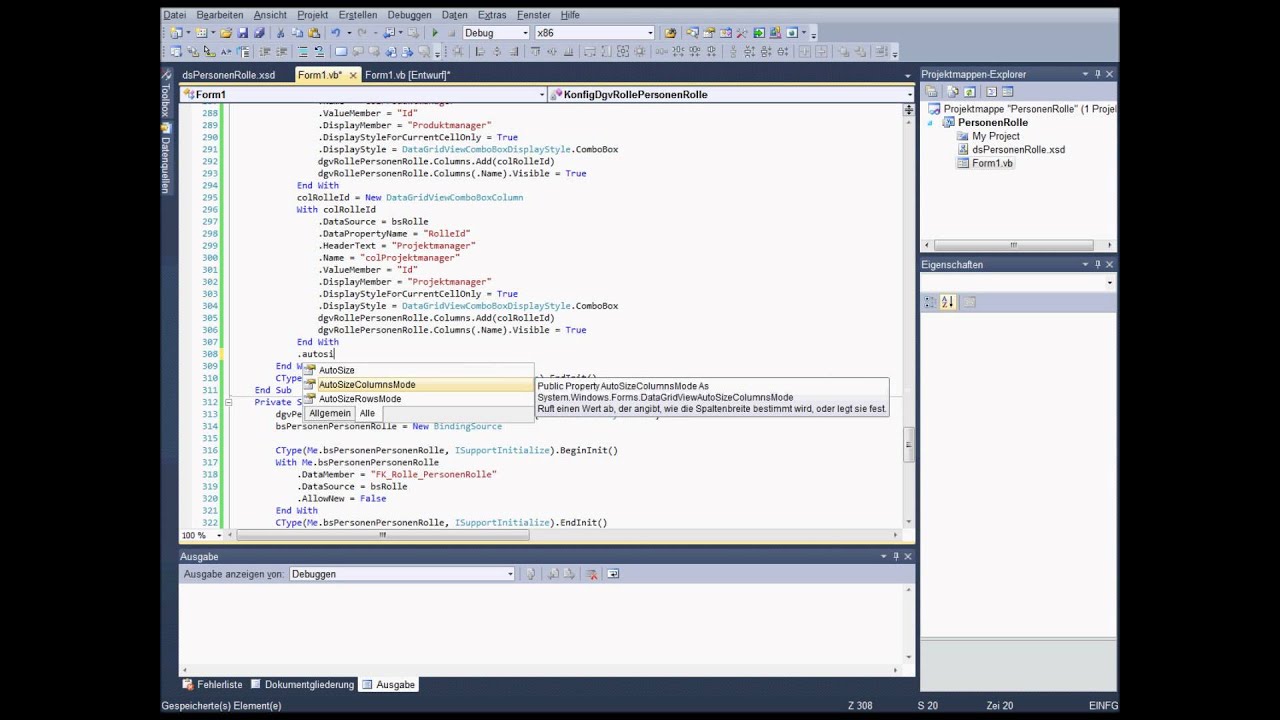Click the Save All icon

click(259, 33)
